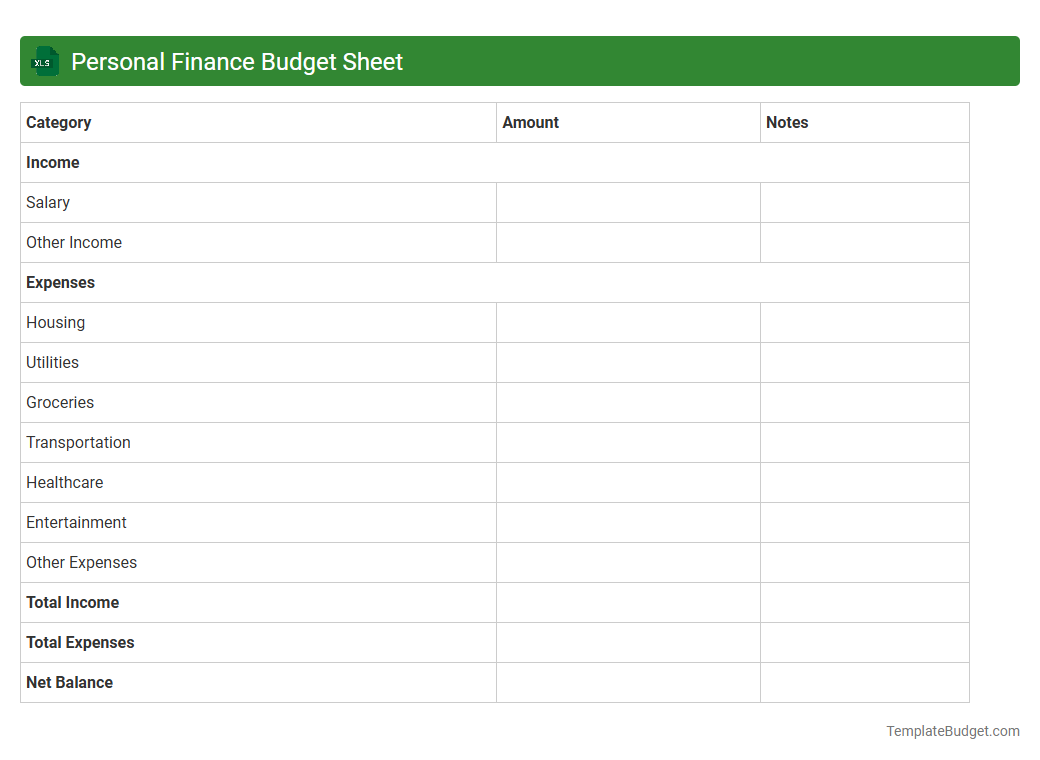
Task: Select the Expenses section header row
Action: (60, 282)
